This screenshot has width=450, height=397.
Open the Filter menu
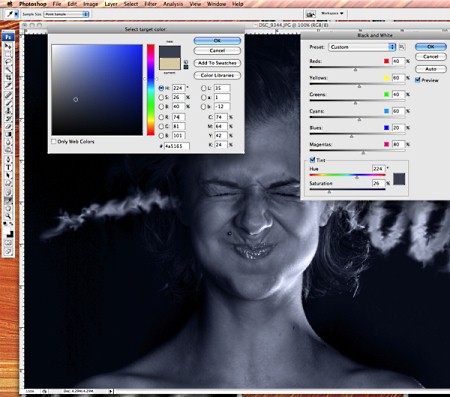(x=151, y=4)
